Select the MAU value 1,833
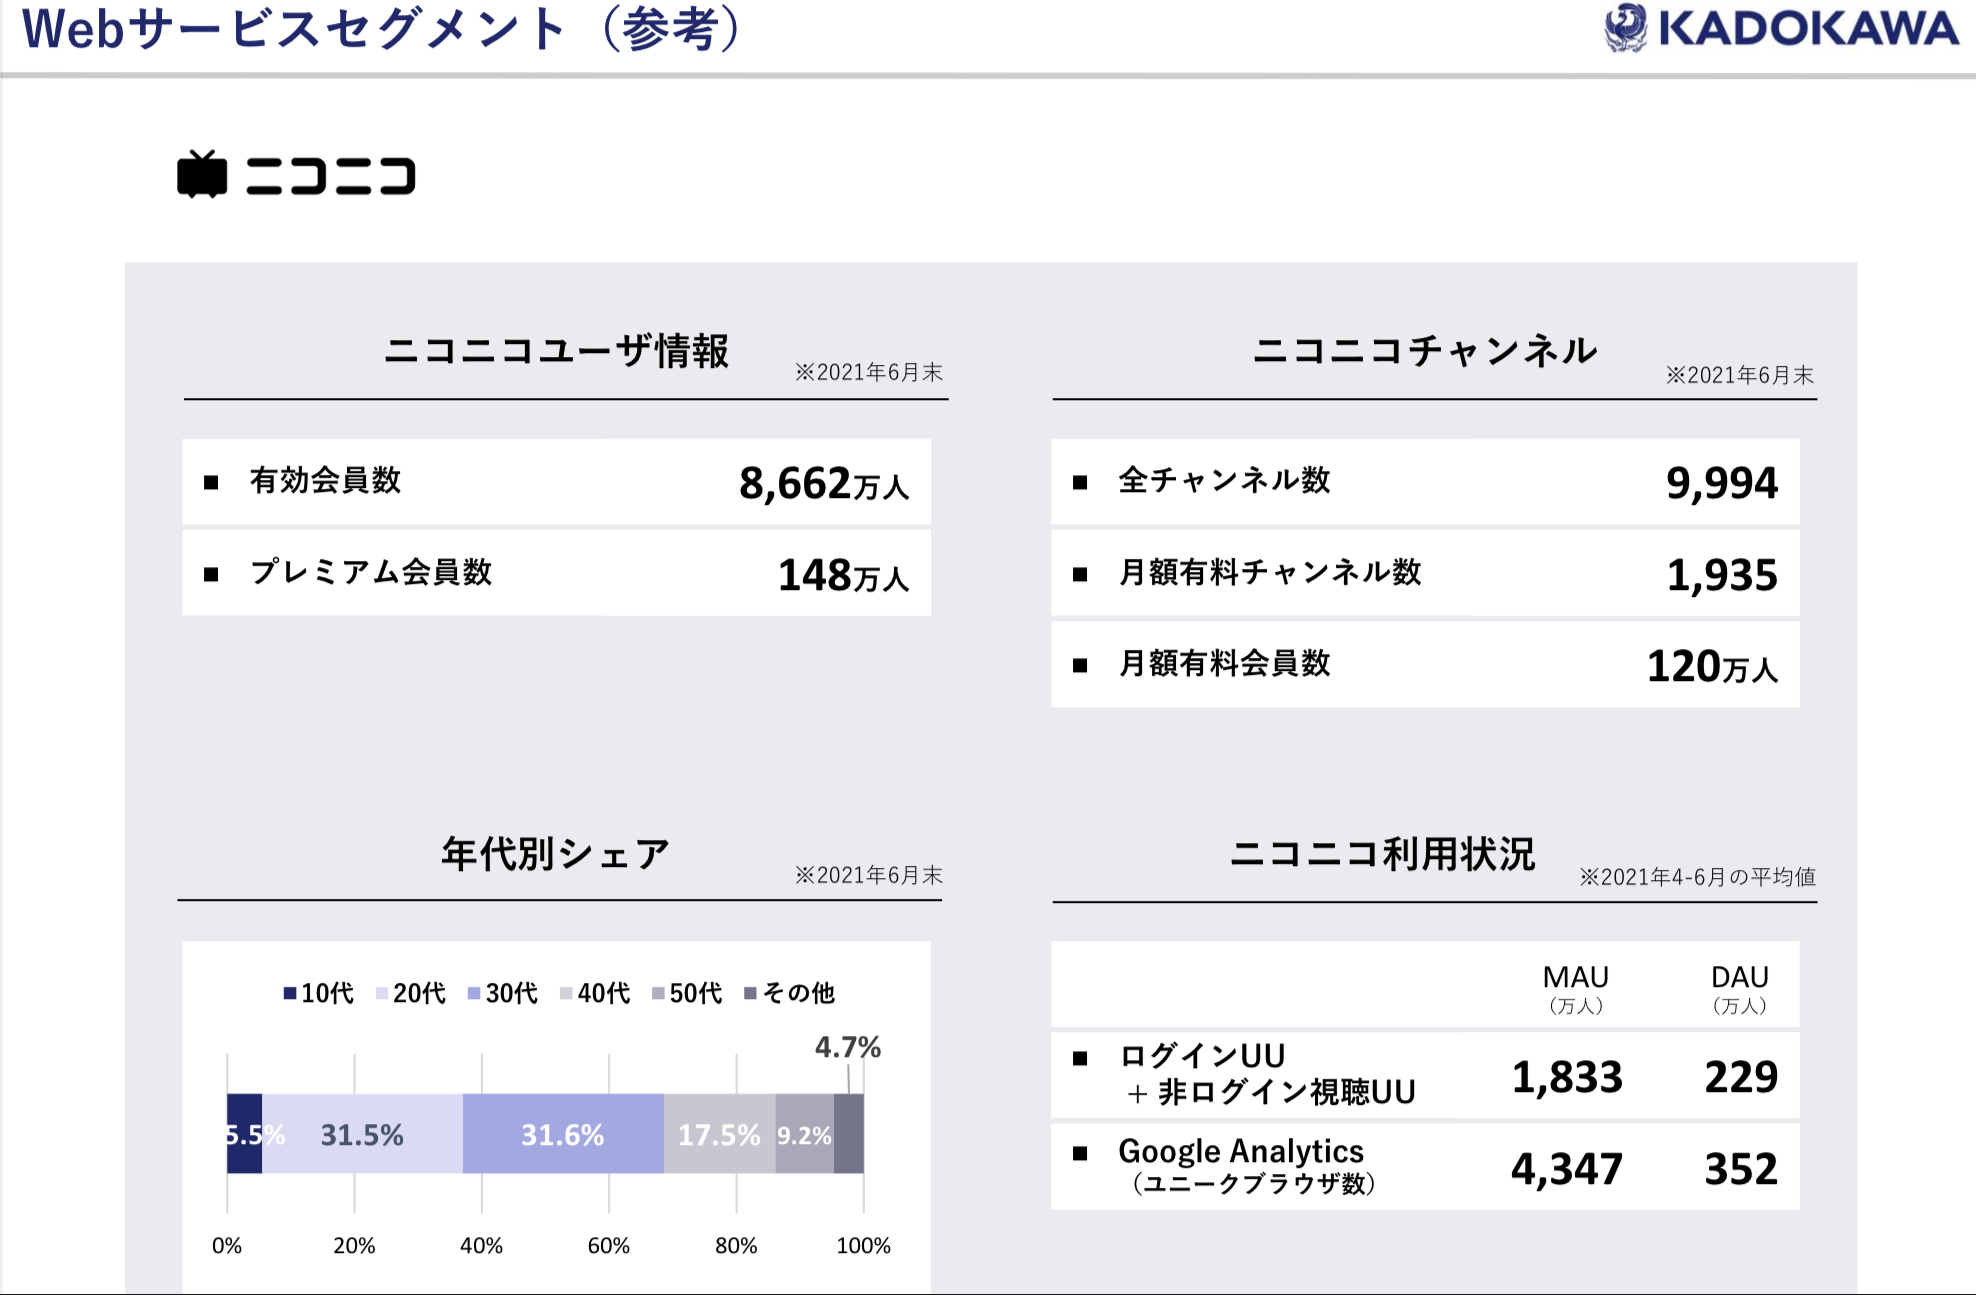This screenshot has width=1976, height=1295. point(1567,1078)
